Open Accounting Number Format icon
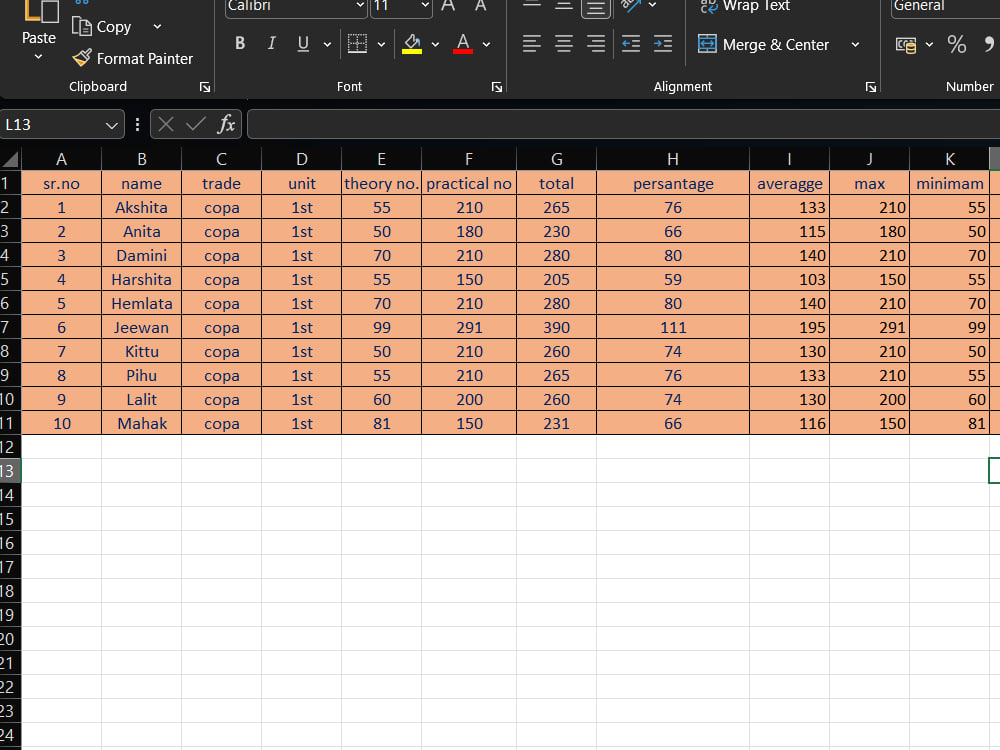This screenshot has height=750, width=1000. (906, 45)
